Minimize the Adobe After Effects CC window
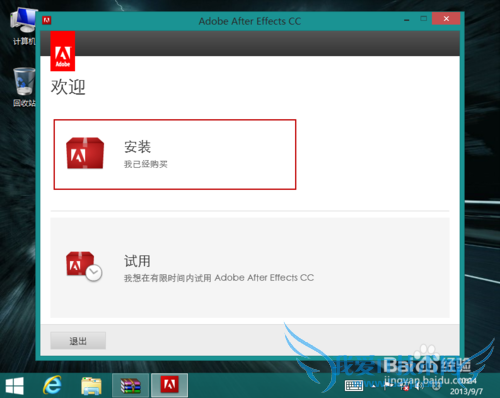Viewport: 500px width, 398px height. 406,20
